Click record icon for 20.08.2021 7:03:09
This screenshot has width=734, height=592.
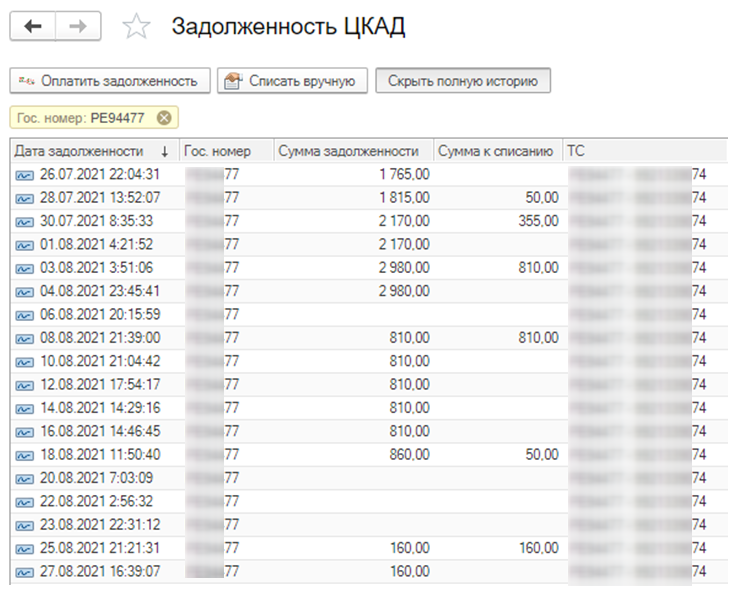[x=24, y=479]
